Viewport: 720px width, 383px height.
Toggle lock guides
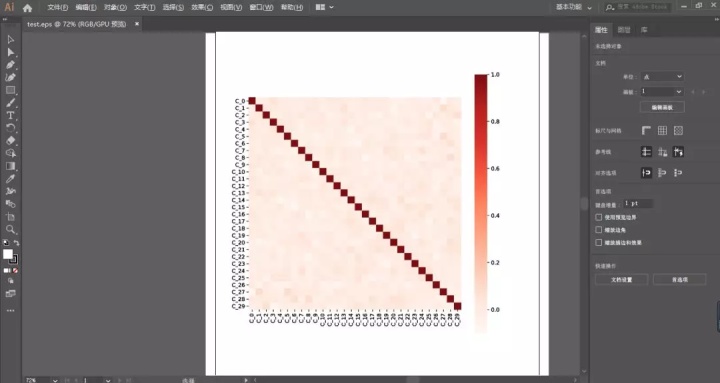pyautogui.click(x=662, y=152)
